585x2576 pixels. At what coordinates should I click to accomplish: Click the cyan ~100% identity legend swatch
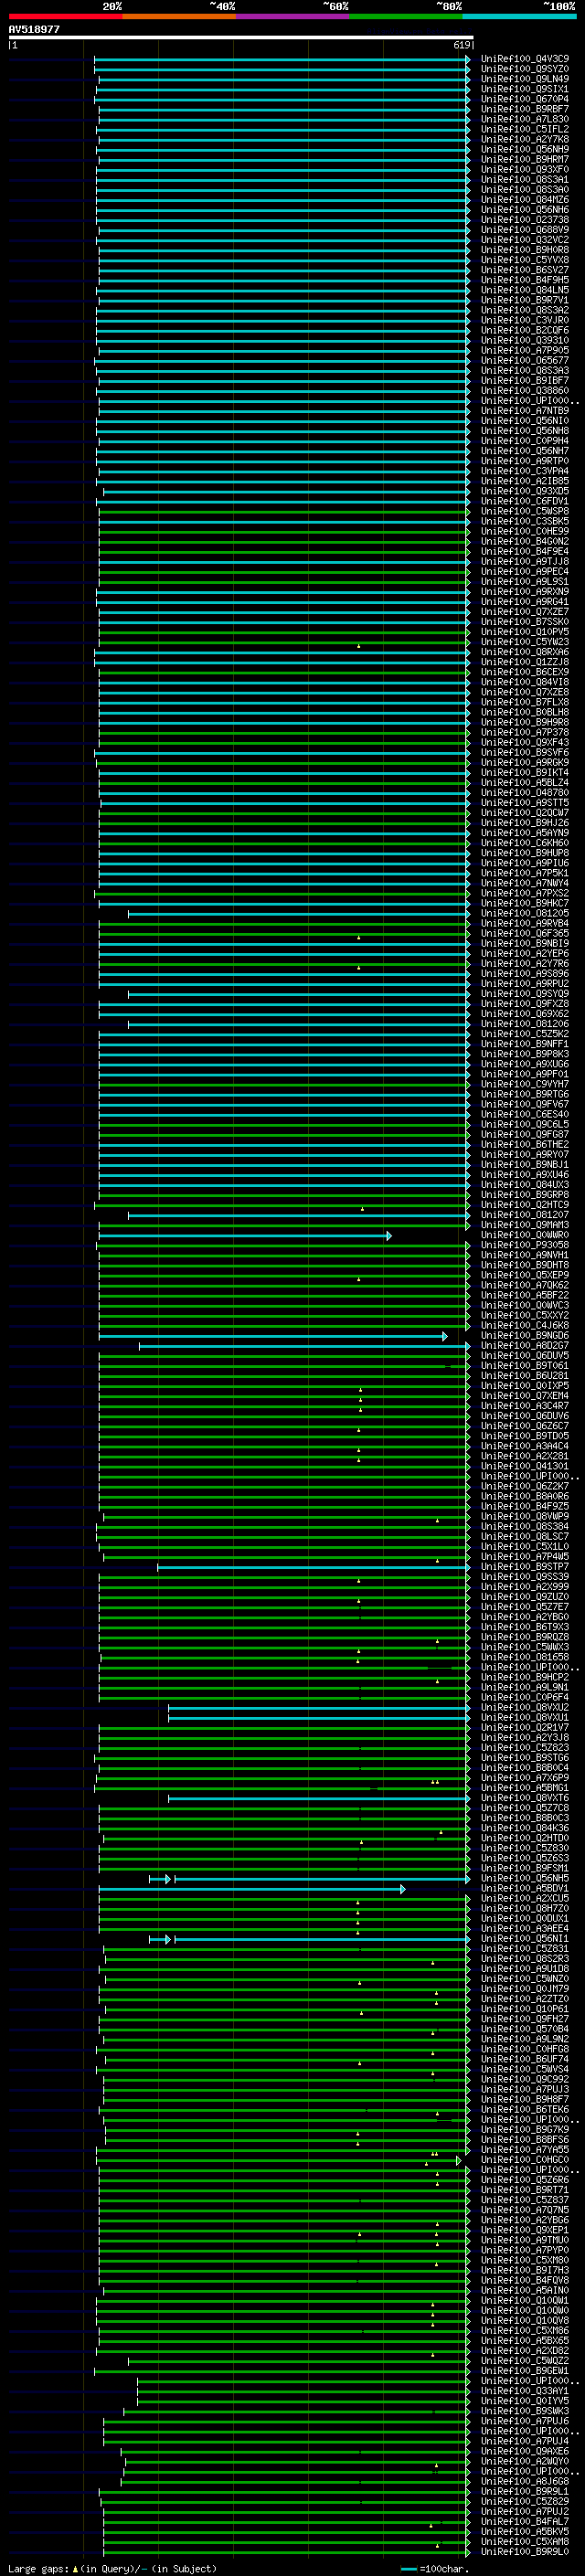(519, 17)
